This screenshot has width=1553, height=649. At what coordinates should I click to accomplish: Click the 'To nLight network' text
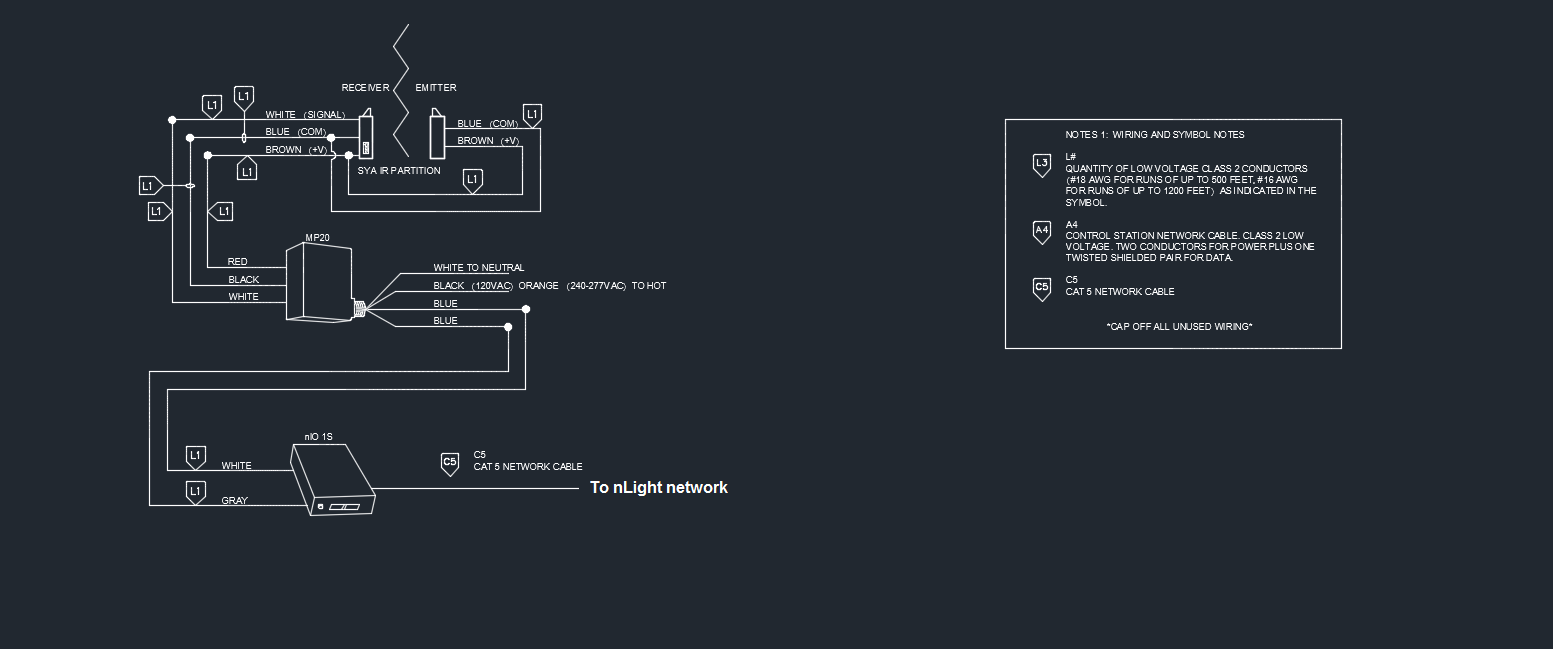click(658, 488)
